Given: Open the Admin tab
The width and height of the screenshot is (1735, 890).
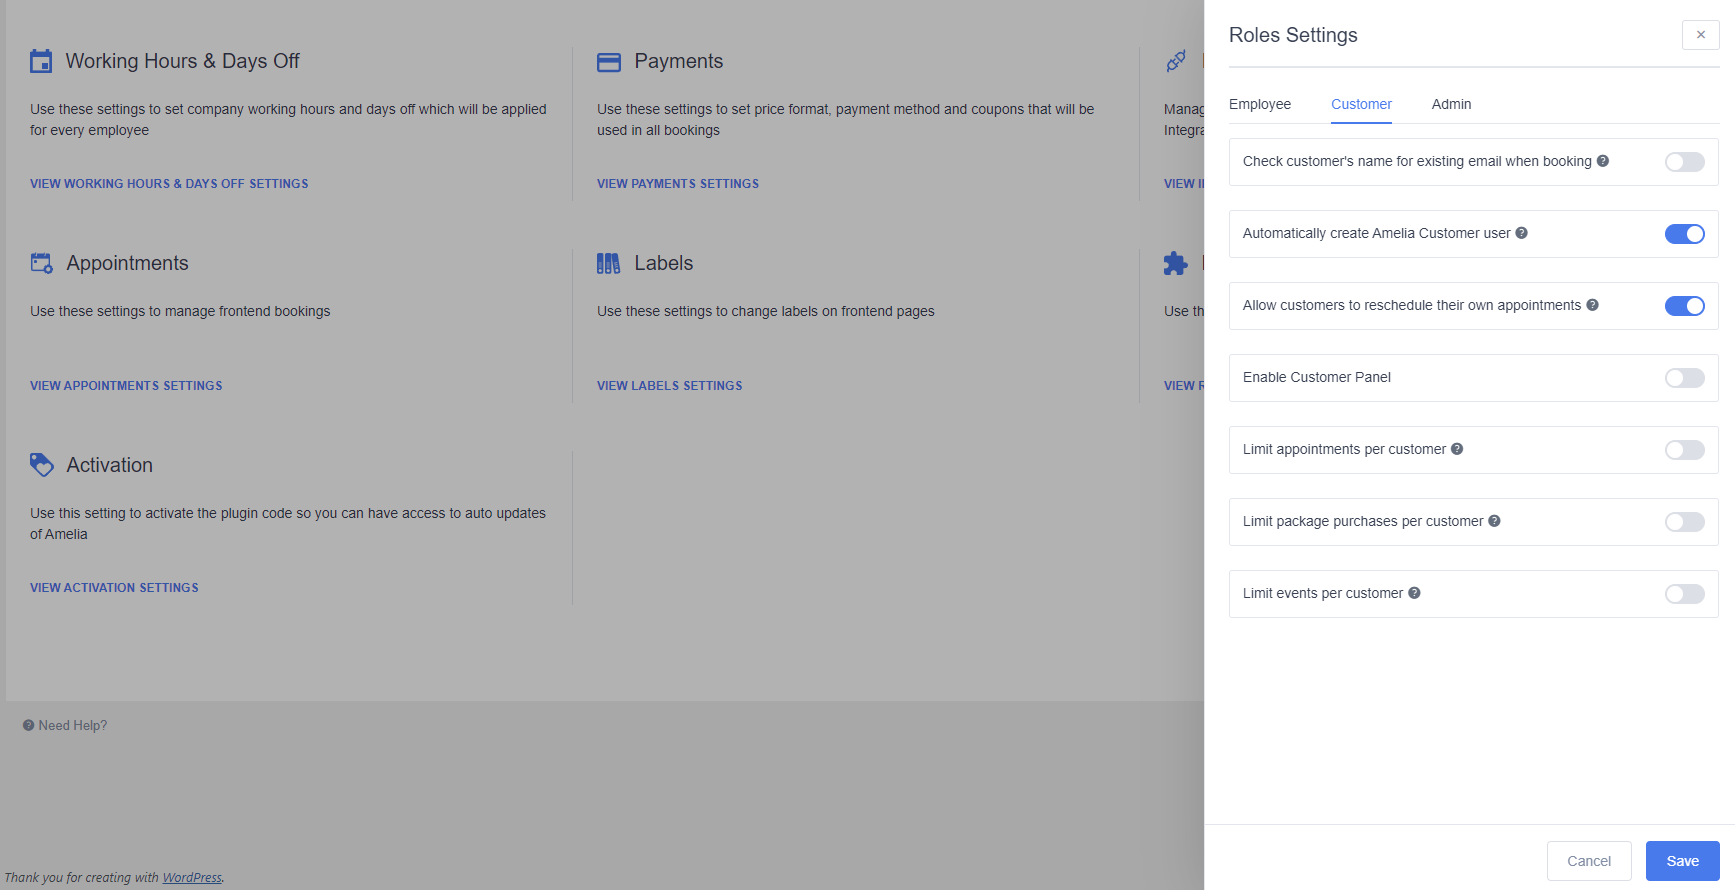Looking at the screenshot, I should pos(1451,104).
